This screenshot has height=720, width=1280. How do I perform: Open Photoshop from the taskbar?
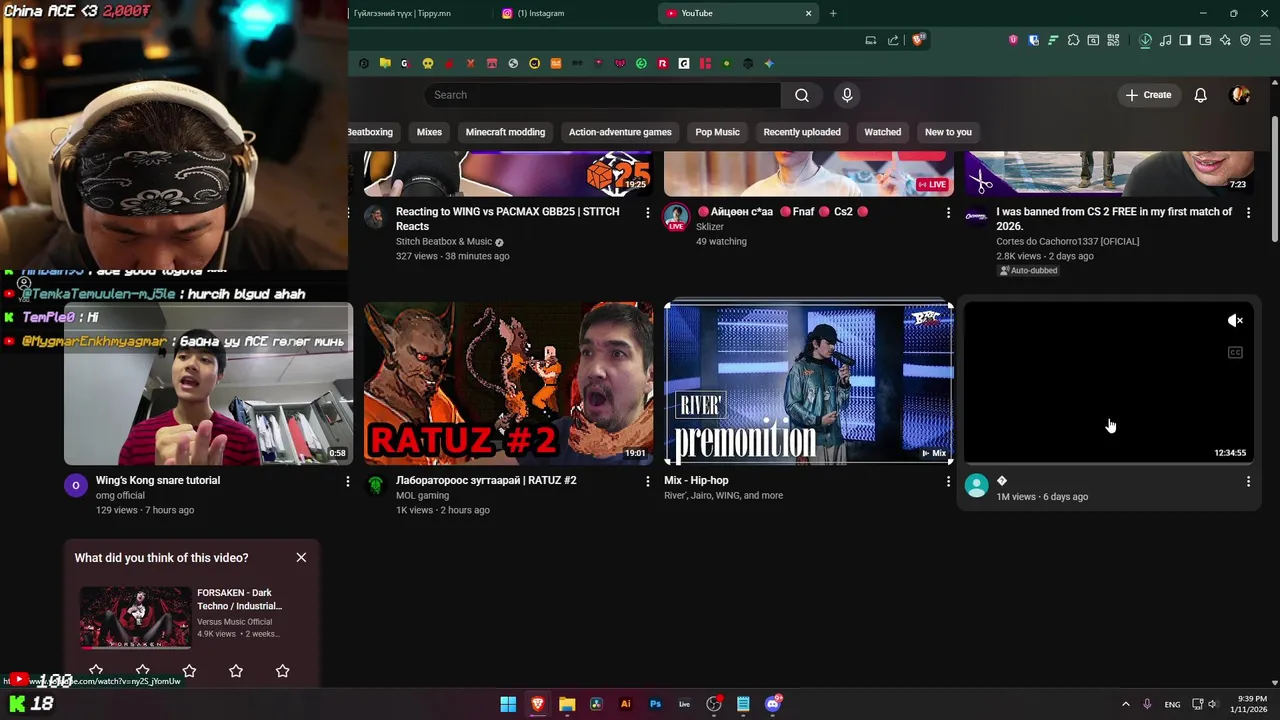[x=655, y=704]
